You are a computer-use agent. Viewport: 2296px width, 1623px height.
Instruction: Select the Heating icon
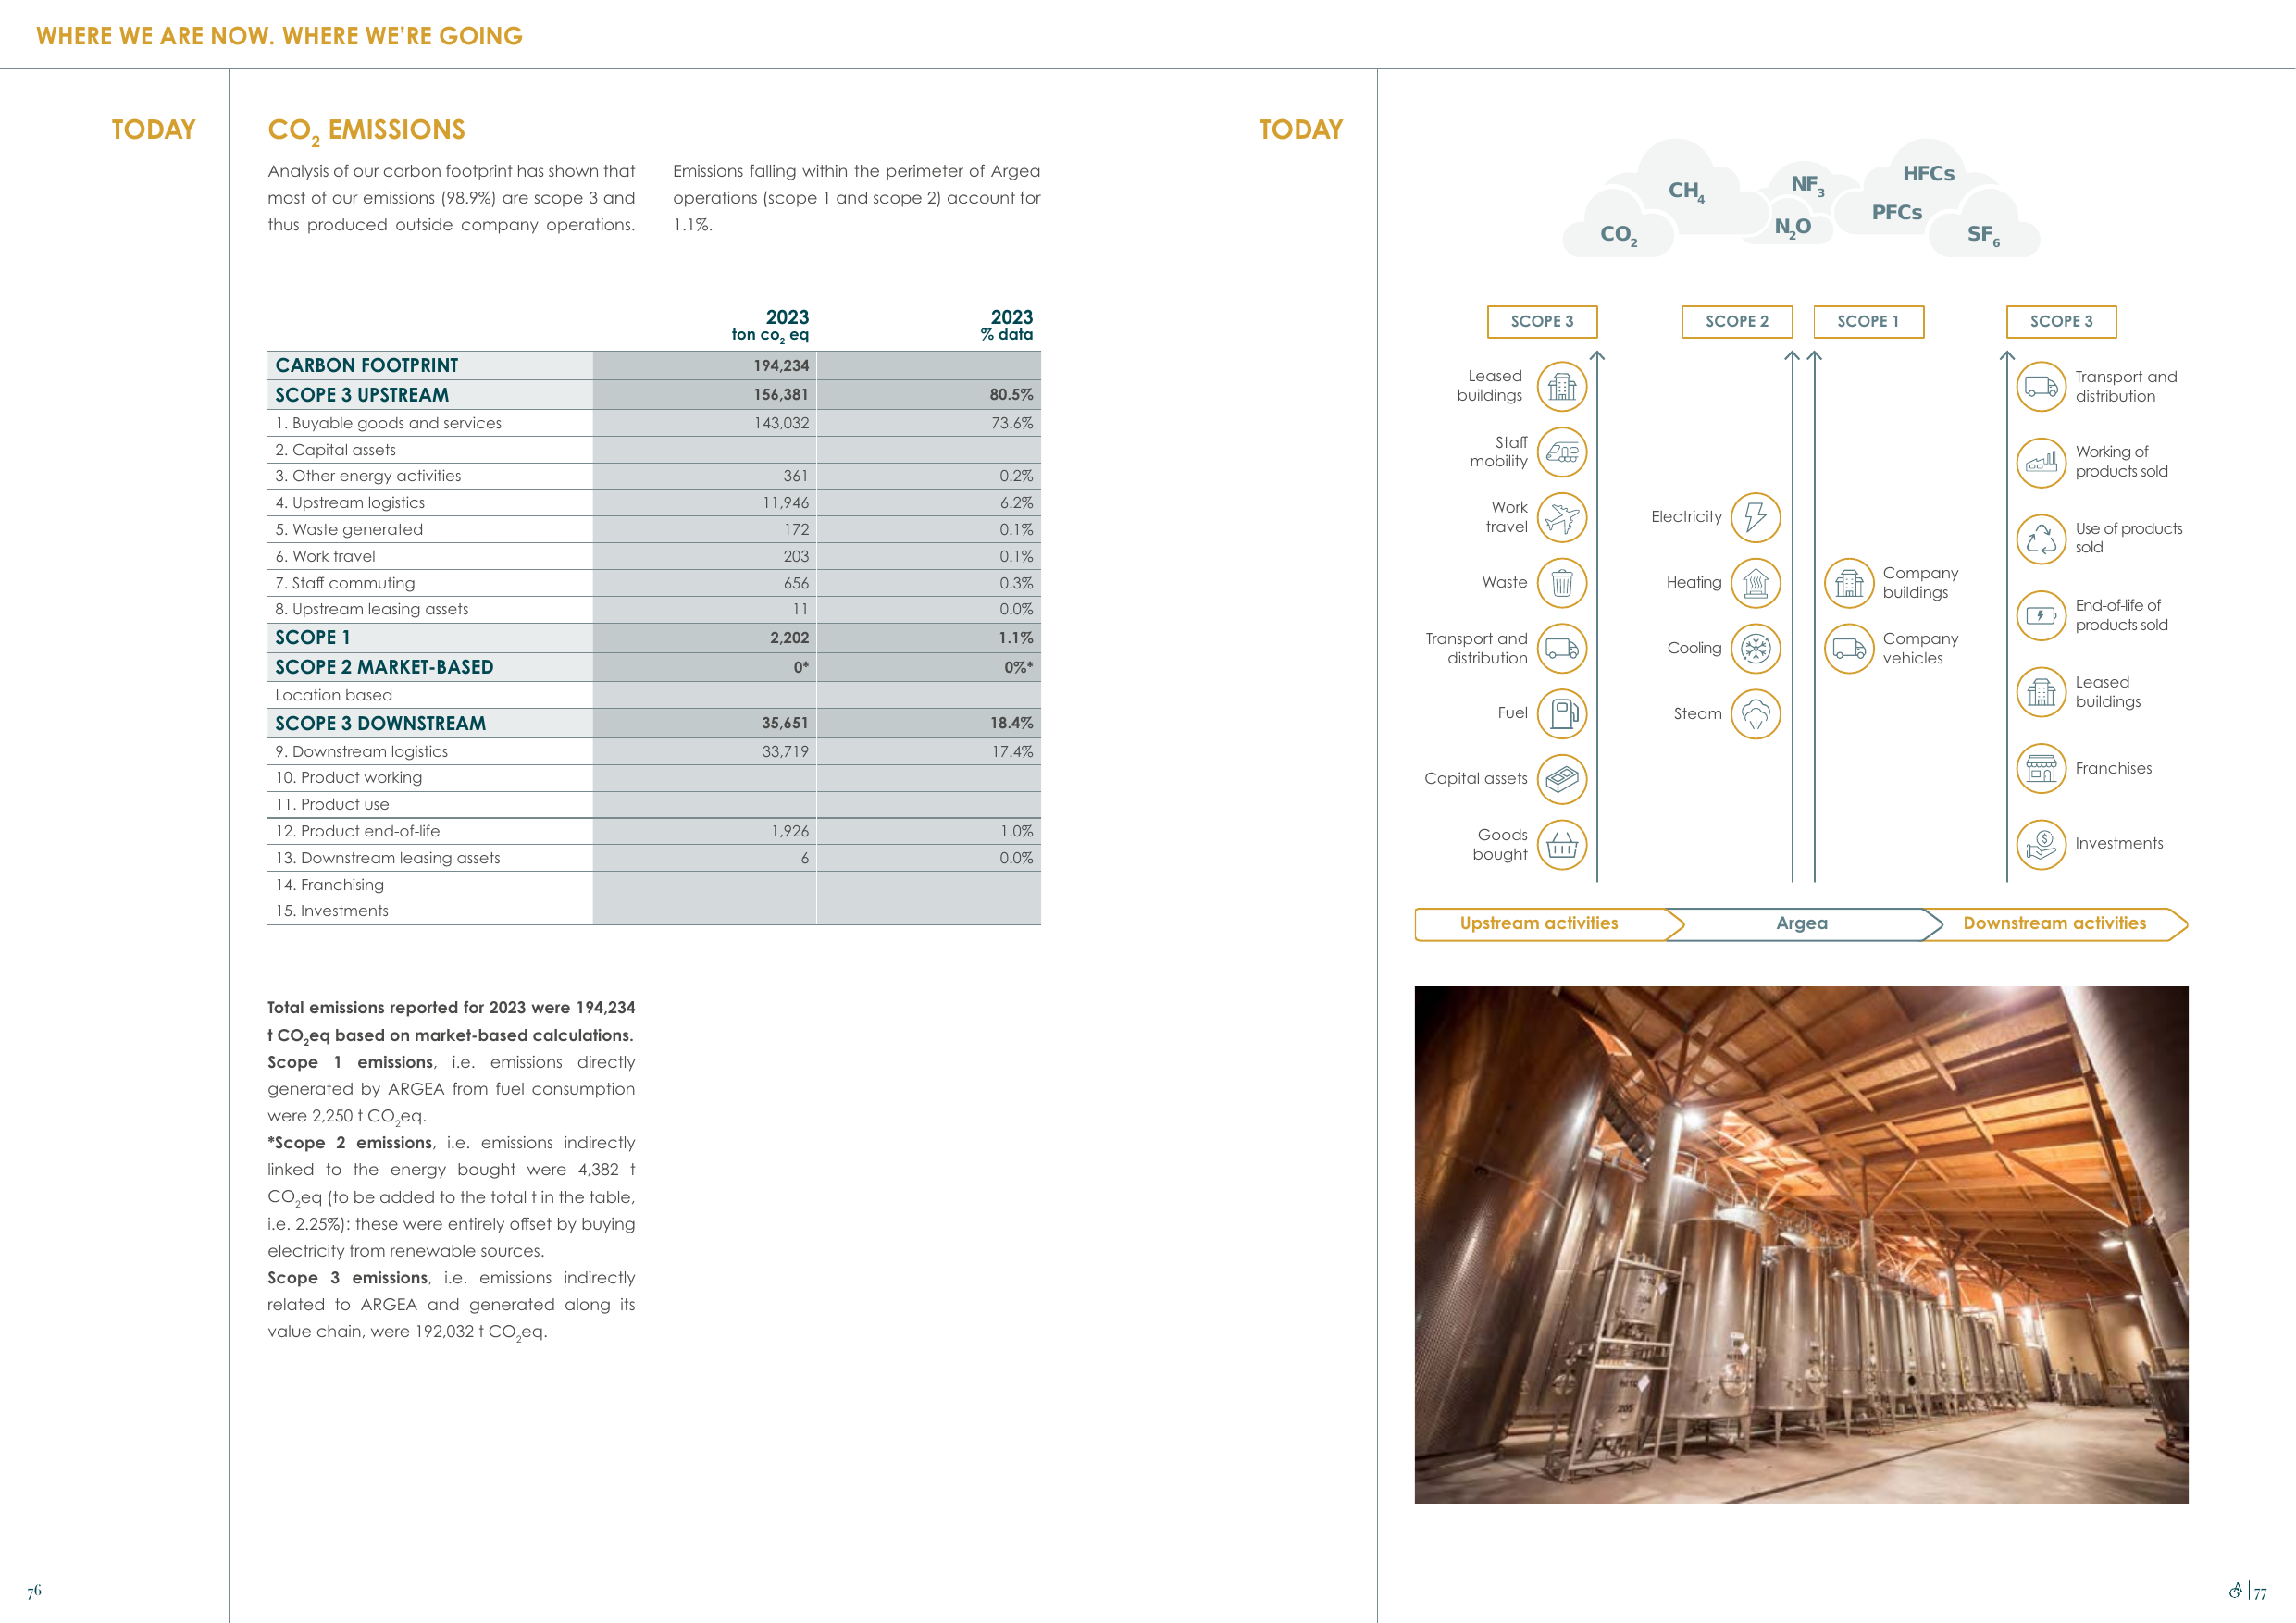[1755, 583]
